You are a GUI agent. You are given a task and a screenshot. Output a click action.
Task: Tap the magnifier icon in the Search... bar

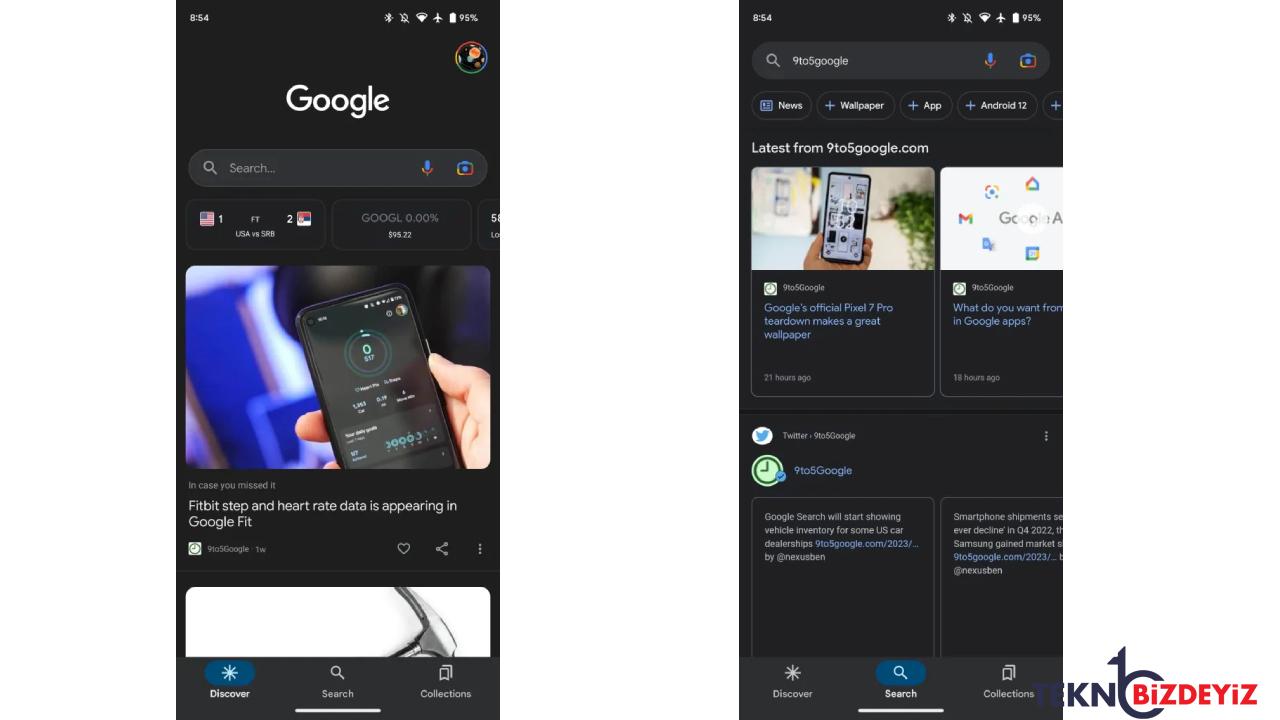tap(210, 168)
